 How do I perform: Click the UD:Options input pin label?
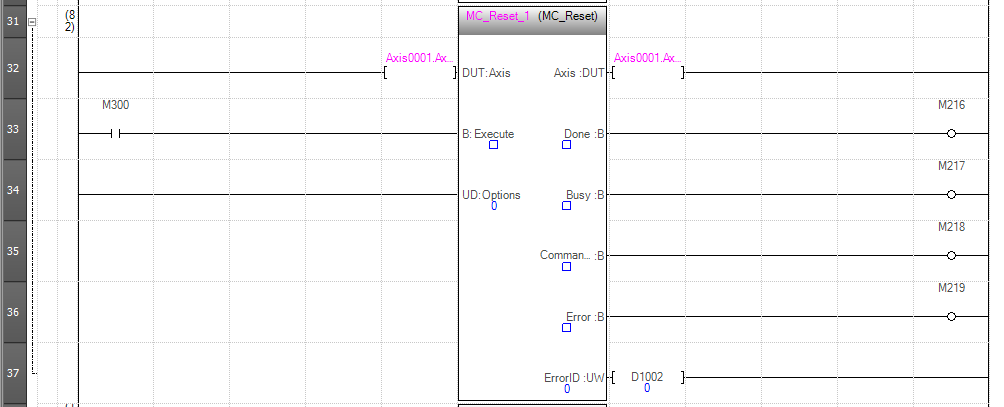click(x=491, y=195)
